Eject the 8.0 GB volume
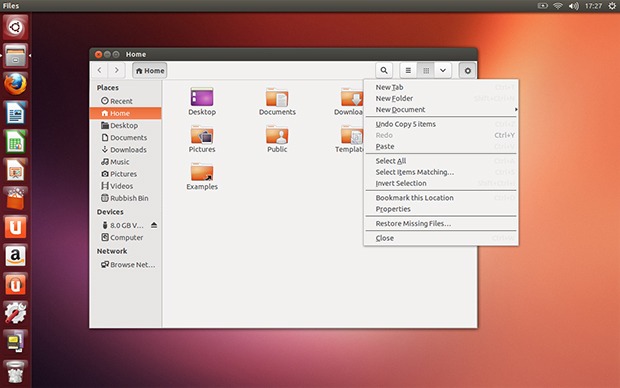The height and width of the screenshot is (388, 620). (x=154, y=225)
